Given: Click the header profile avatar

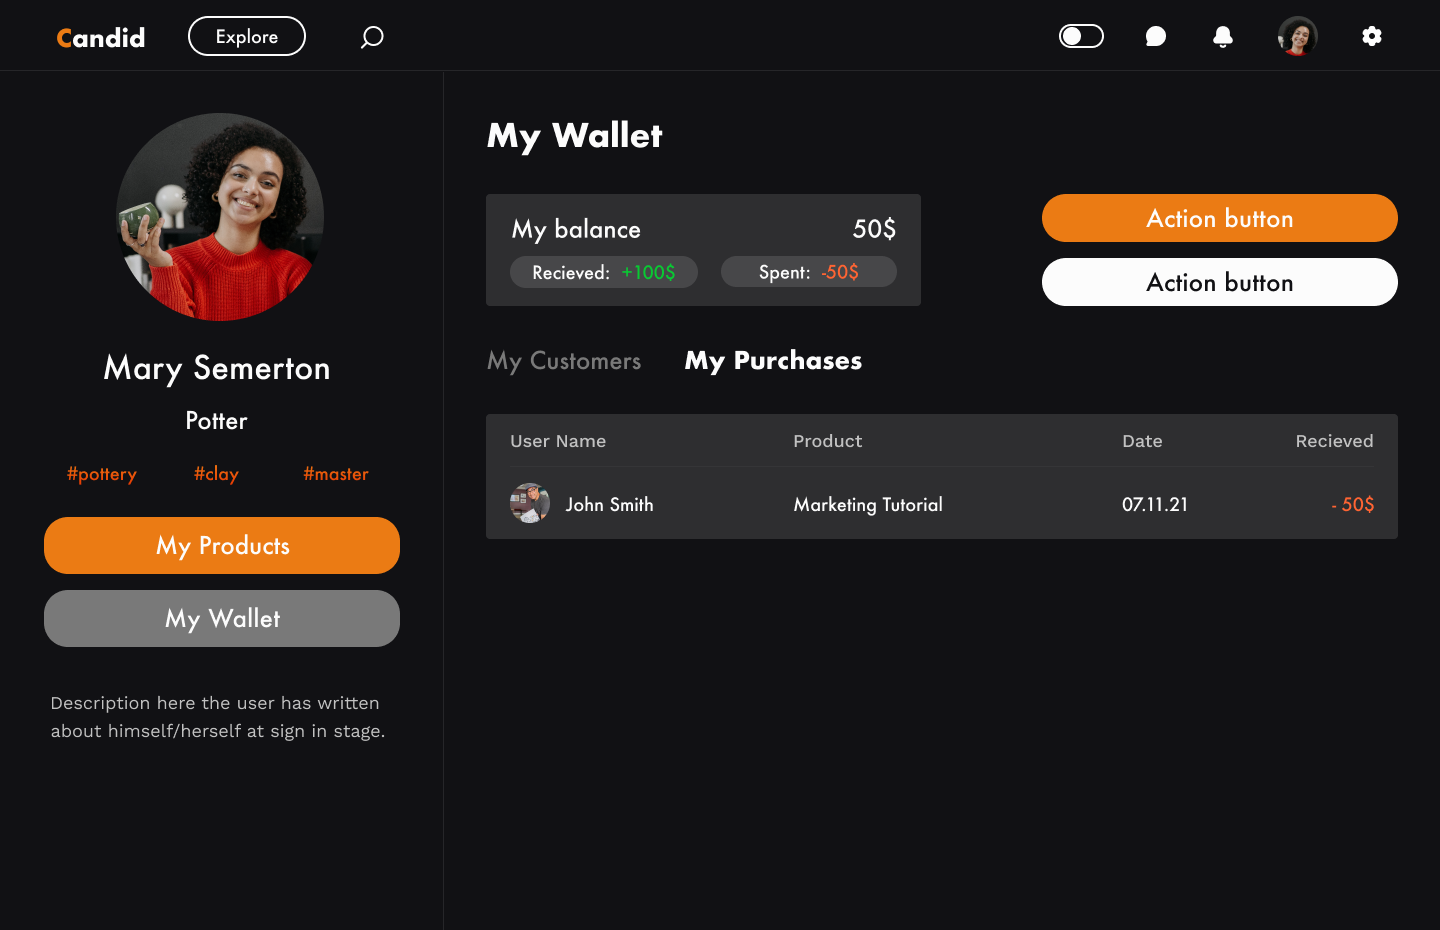Looking at the screenshot, I should tap(1297, 37).
